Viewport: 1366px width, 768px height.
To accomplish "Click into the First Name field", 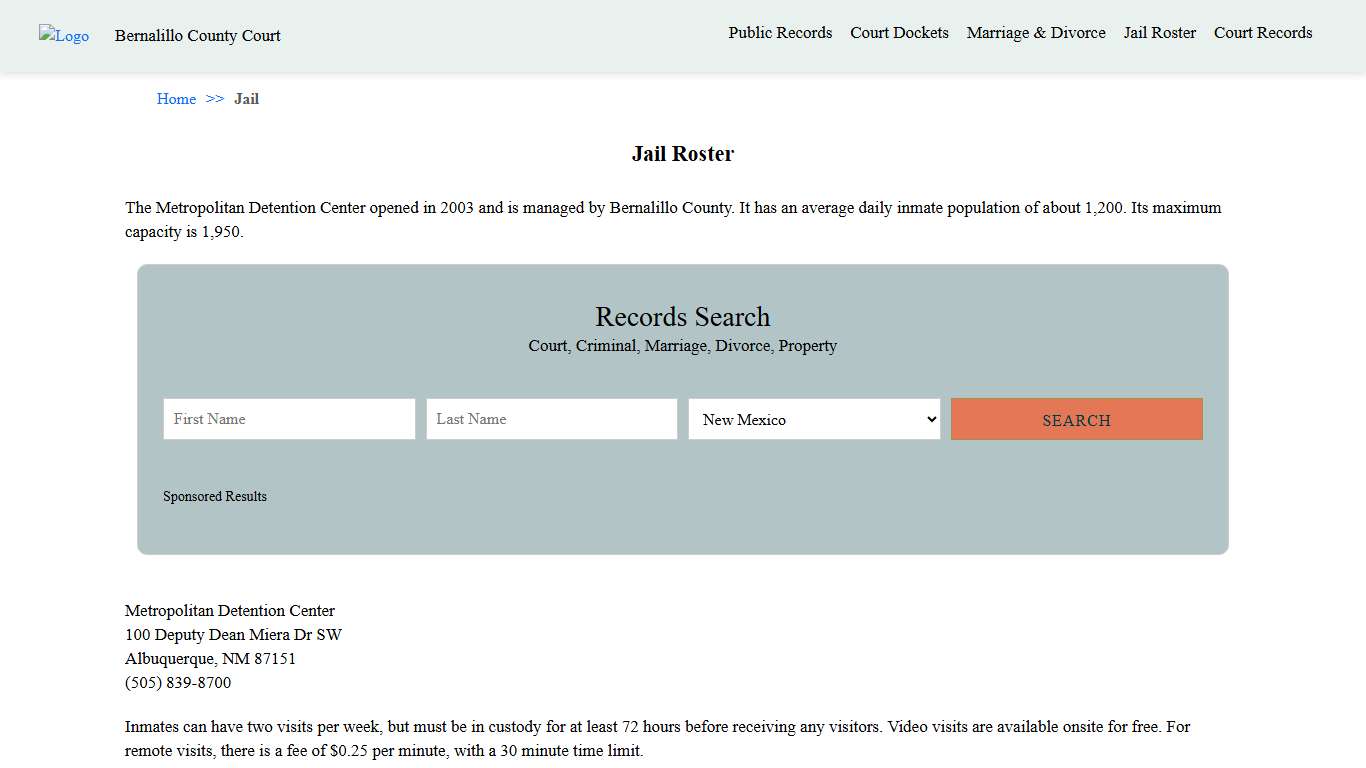I will pyautogui.click(x=288, y=419).
